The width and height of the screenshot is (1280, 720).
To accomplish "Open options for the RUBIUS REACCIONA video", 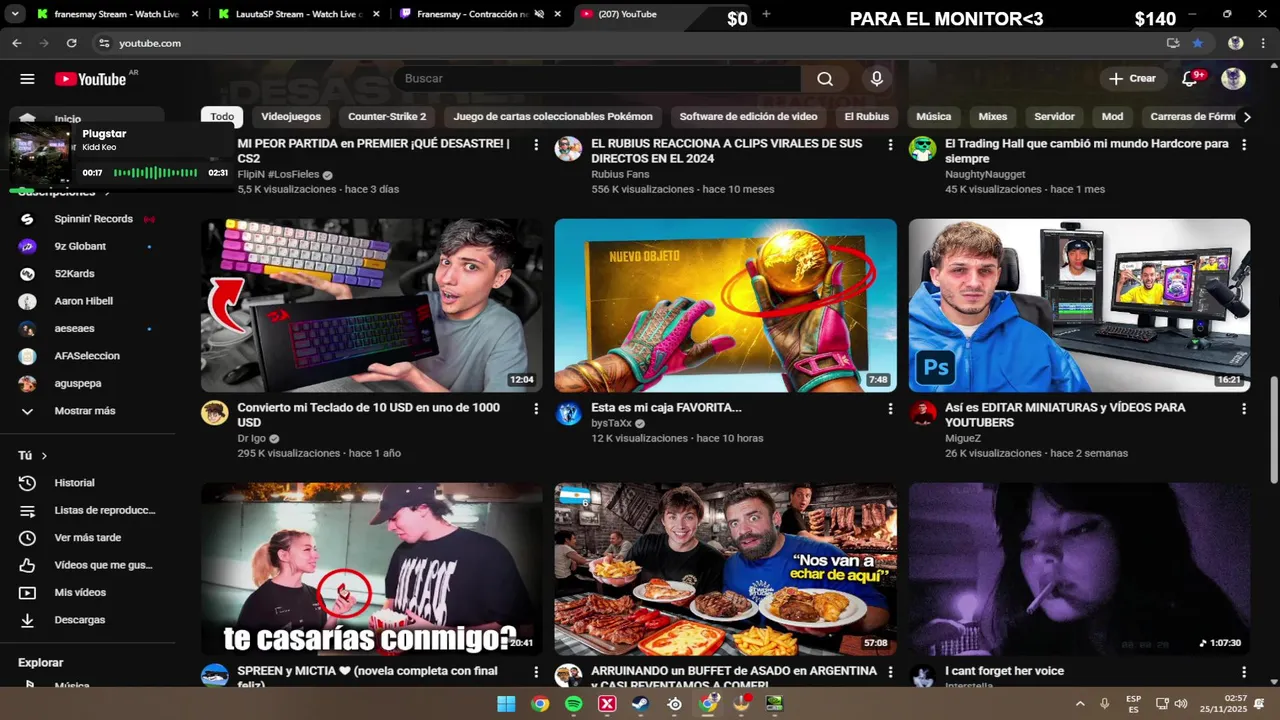I will coord(890,145).
